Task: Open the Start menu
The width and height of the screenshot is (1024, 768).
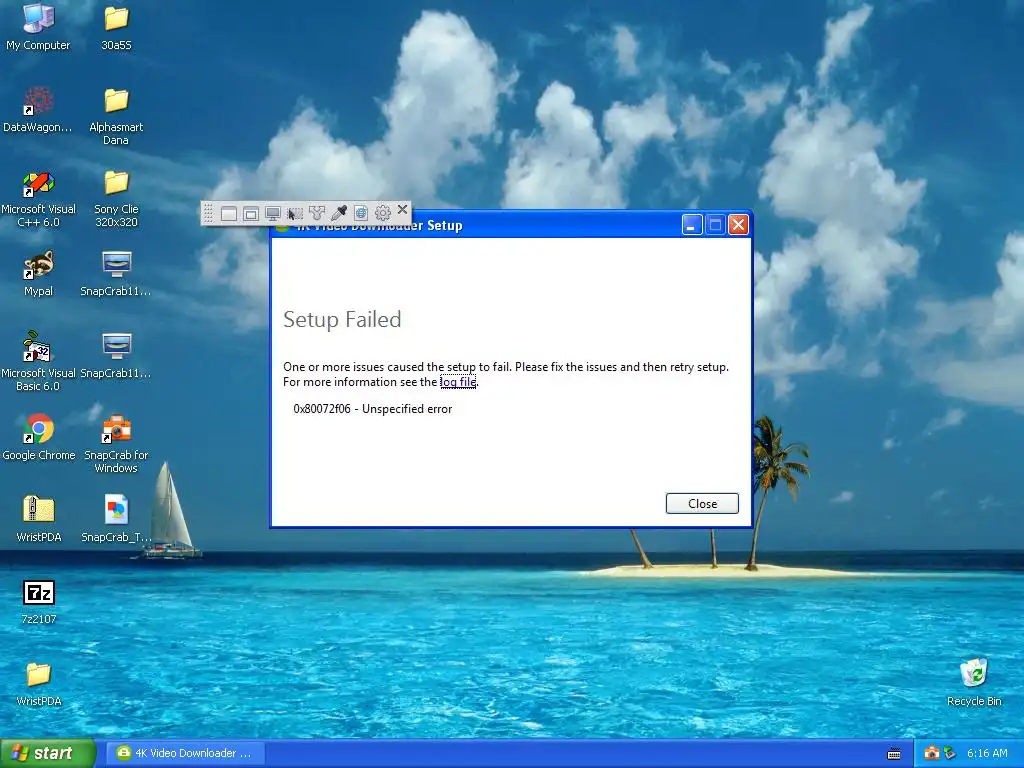Action: (47, 753)
